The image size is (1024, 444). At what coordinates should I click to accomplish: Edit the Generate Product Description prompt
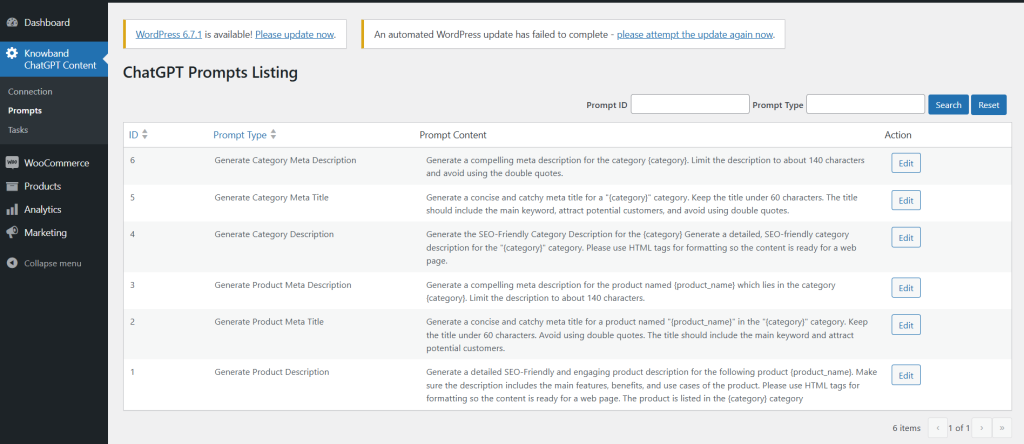(906, 375)
